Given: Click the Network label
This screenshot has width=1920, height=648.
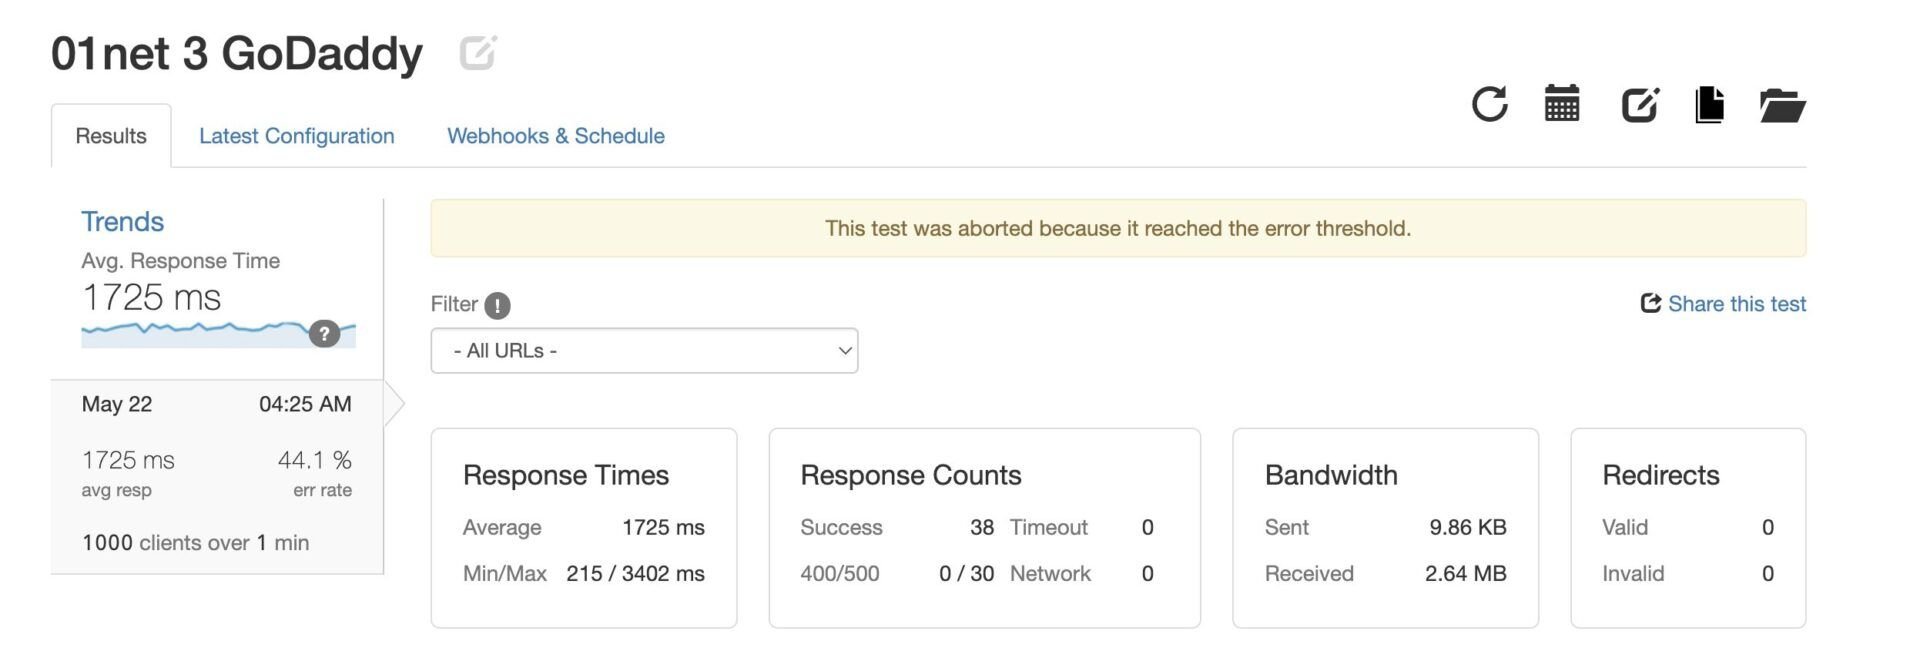Looking at the screenshot, I should [x=1050, y=573].
